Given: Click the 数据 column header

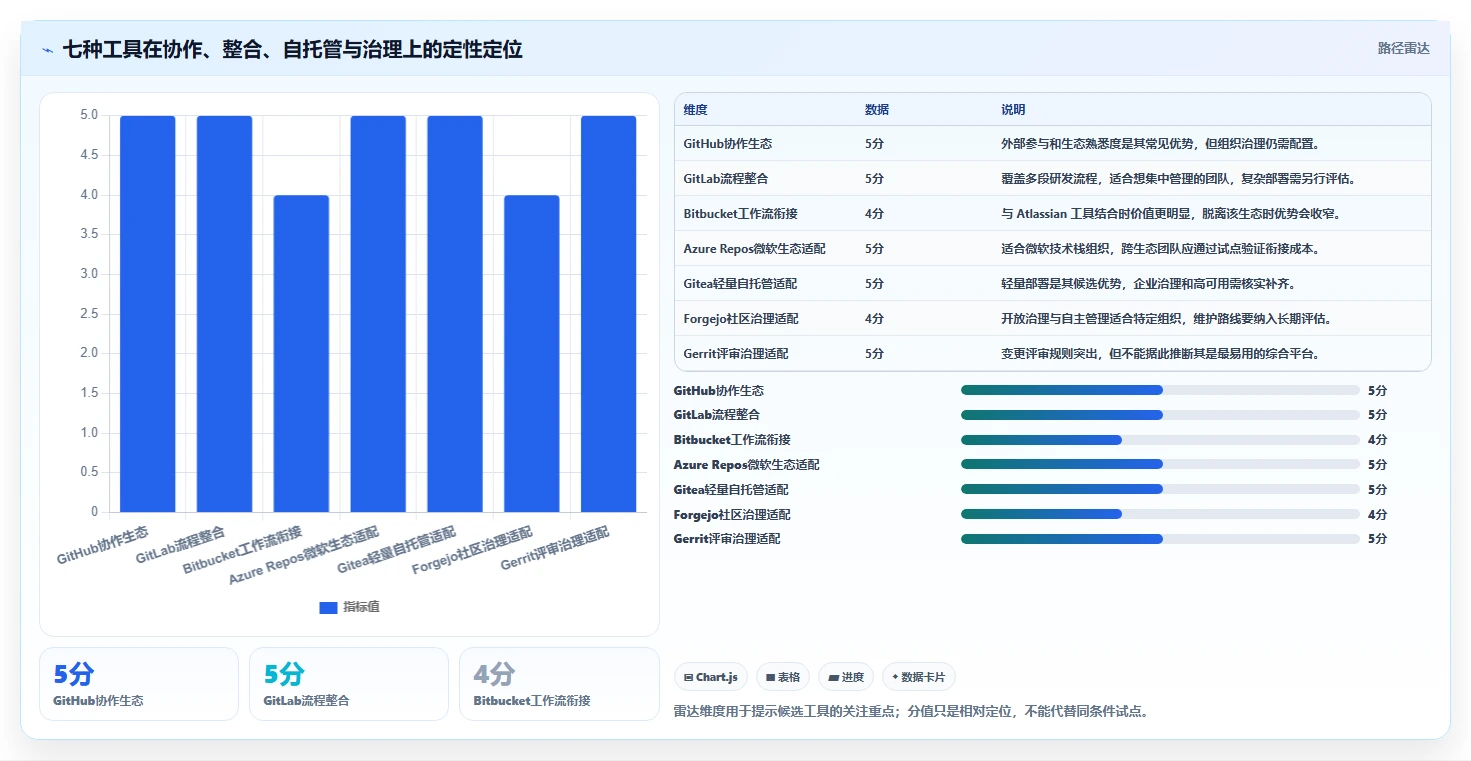Looking at the screenshot, I should (x=877, y=110).
